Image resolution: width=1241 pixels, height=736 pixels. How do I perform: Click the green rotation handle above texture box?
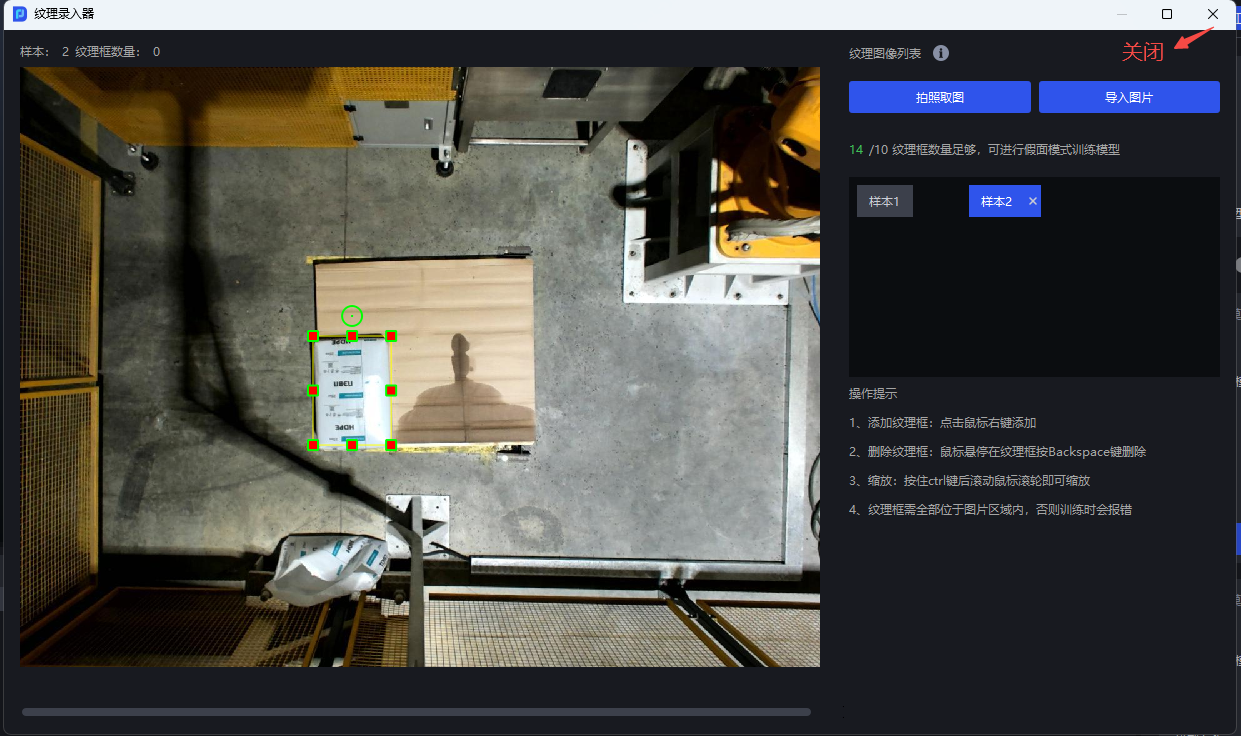351,315
